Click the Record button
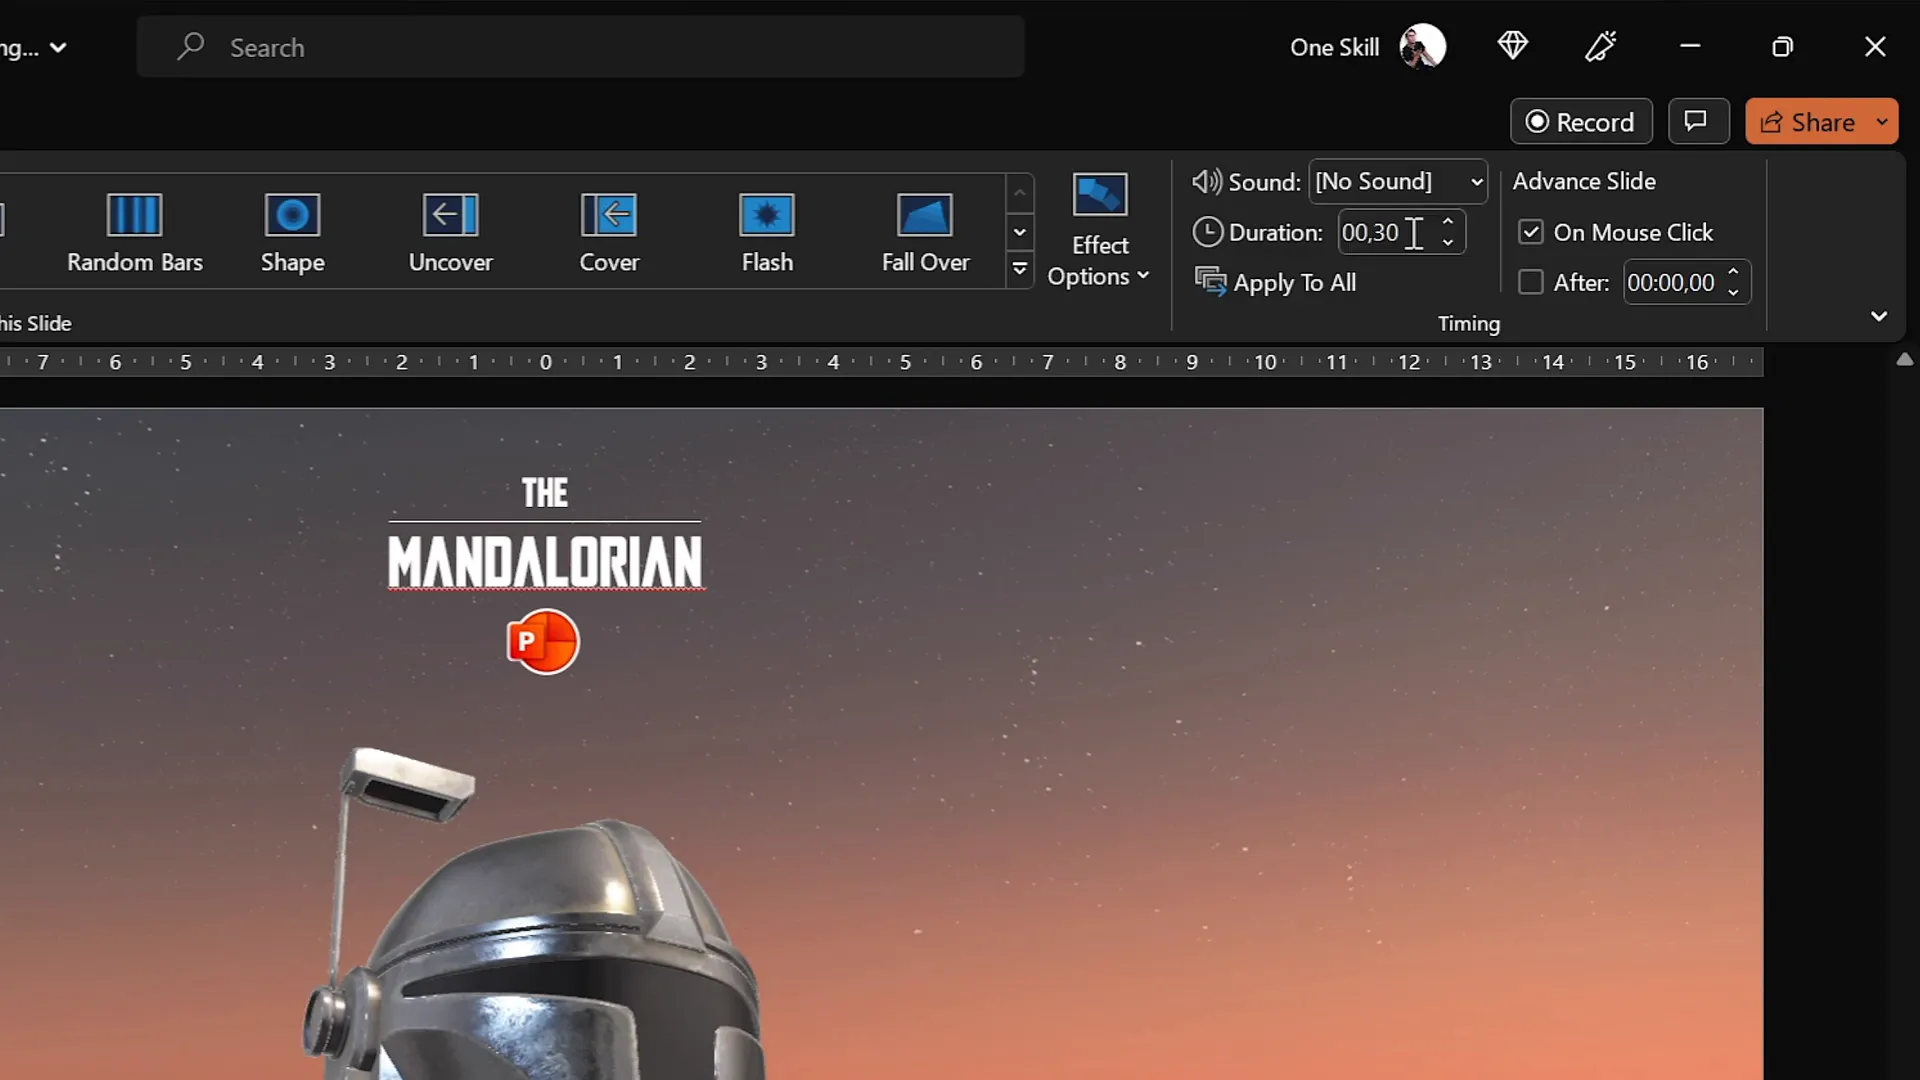The height and width of the screenshot is (1080, 1920). [x=1580, y=122]
